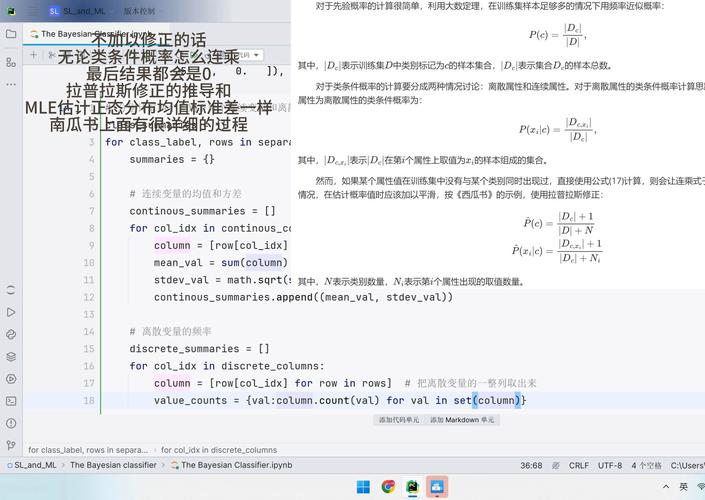Click the PyCharm logo in title bar
This screenshot has width=705, height=500.
coord(11,11)
